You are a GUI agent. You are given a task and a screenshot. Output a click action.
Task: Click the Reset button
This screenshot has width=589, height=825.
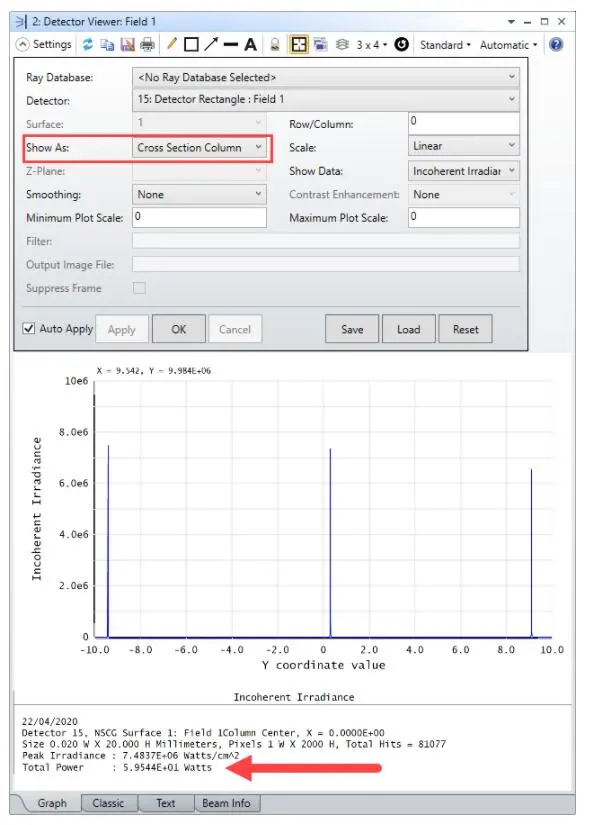(x=465, y=329)
